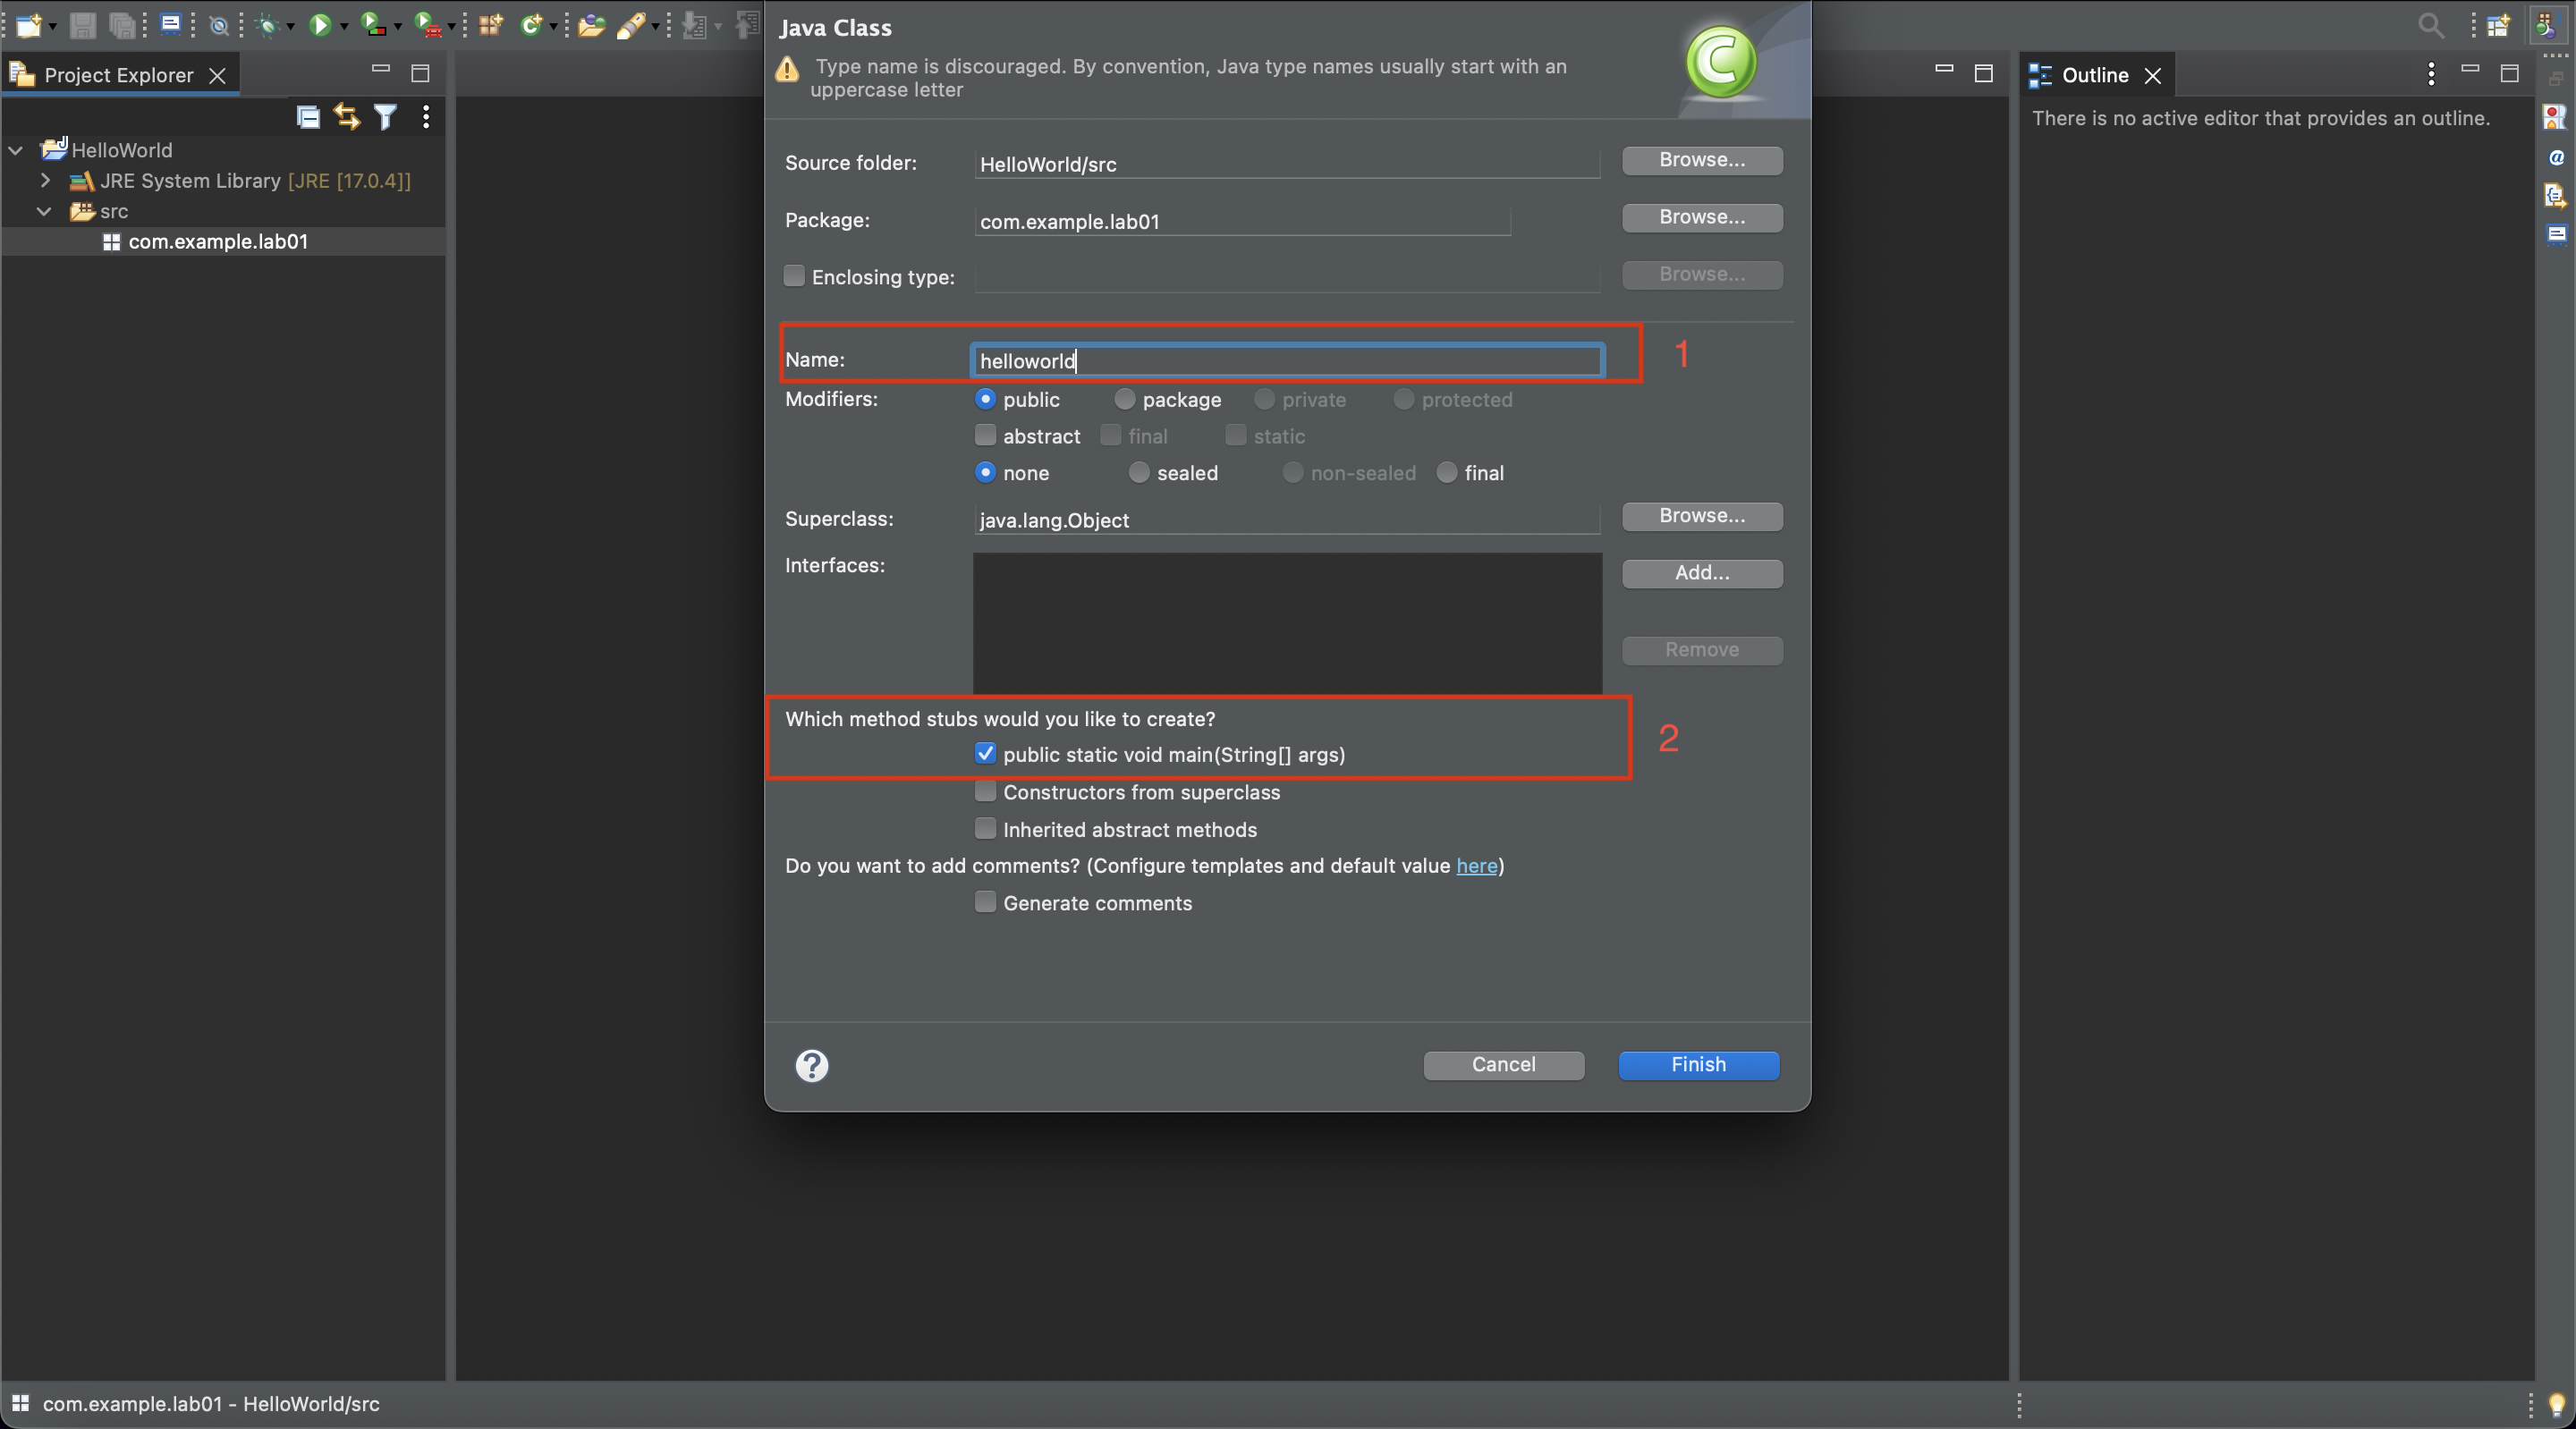The width and height of the screenshot is (2576, 1429).
Task: Click Browse next to Source folder
Action: point(1702,160)
